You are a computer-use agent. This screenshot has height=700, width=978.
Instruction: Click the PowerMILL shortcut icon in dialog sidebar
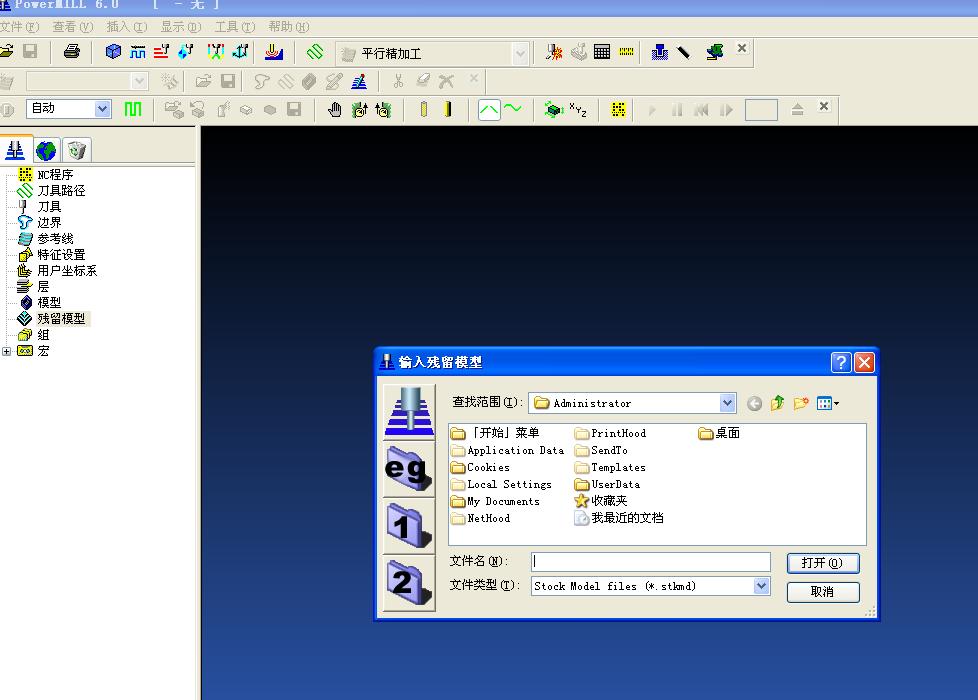(x=409, y=412)
